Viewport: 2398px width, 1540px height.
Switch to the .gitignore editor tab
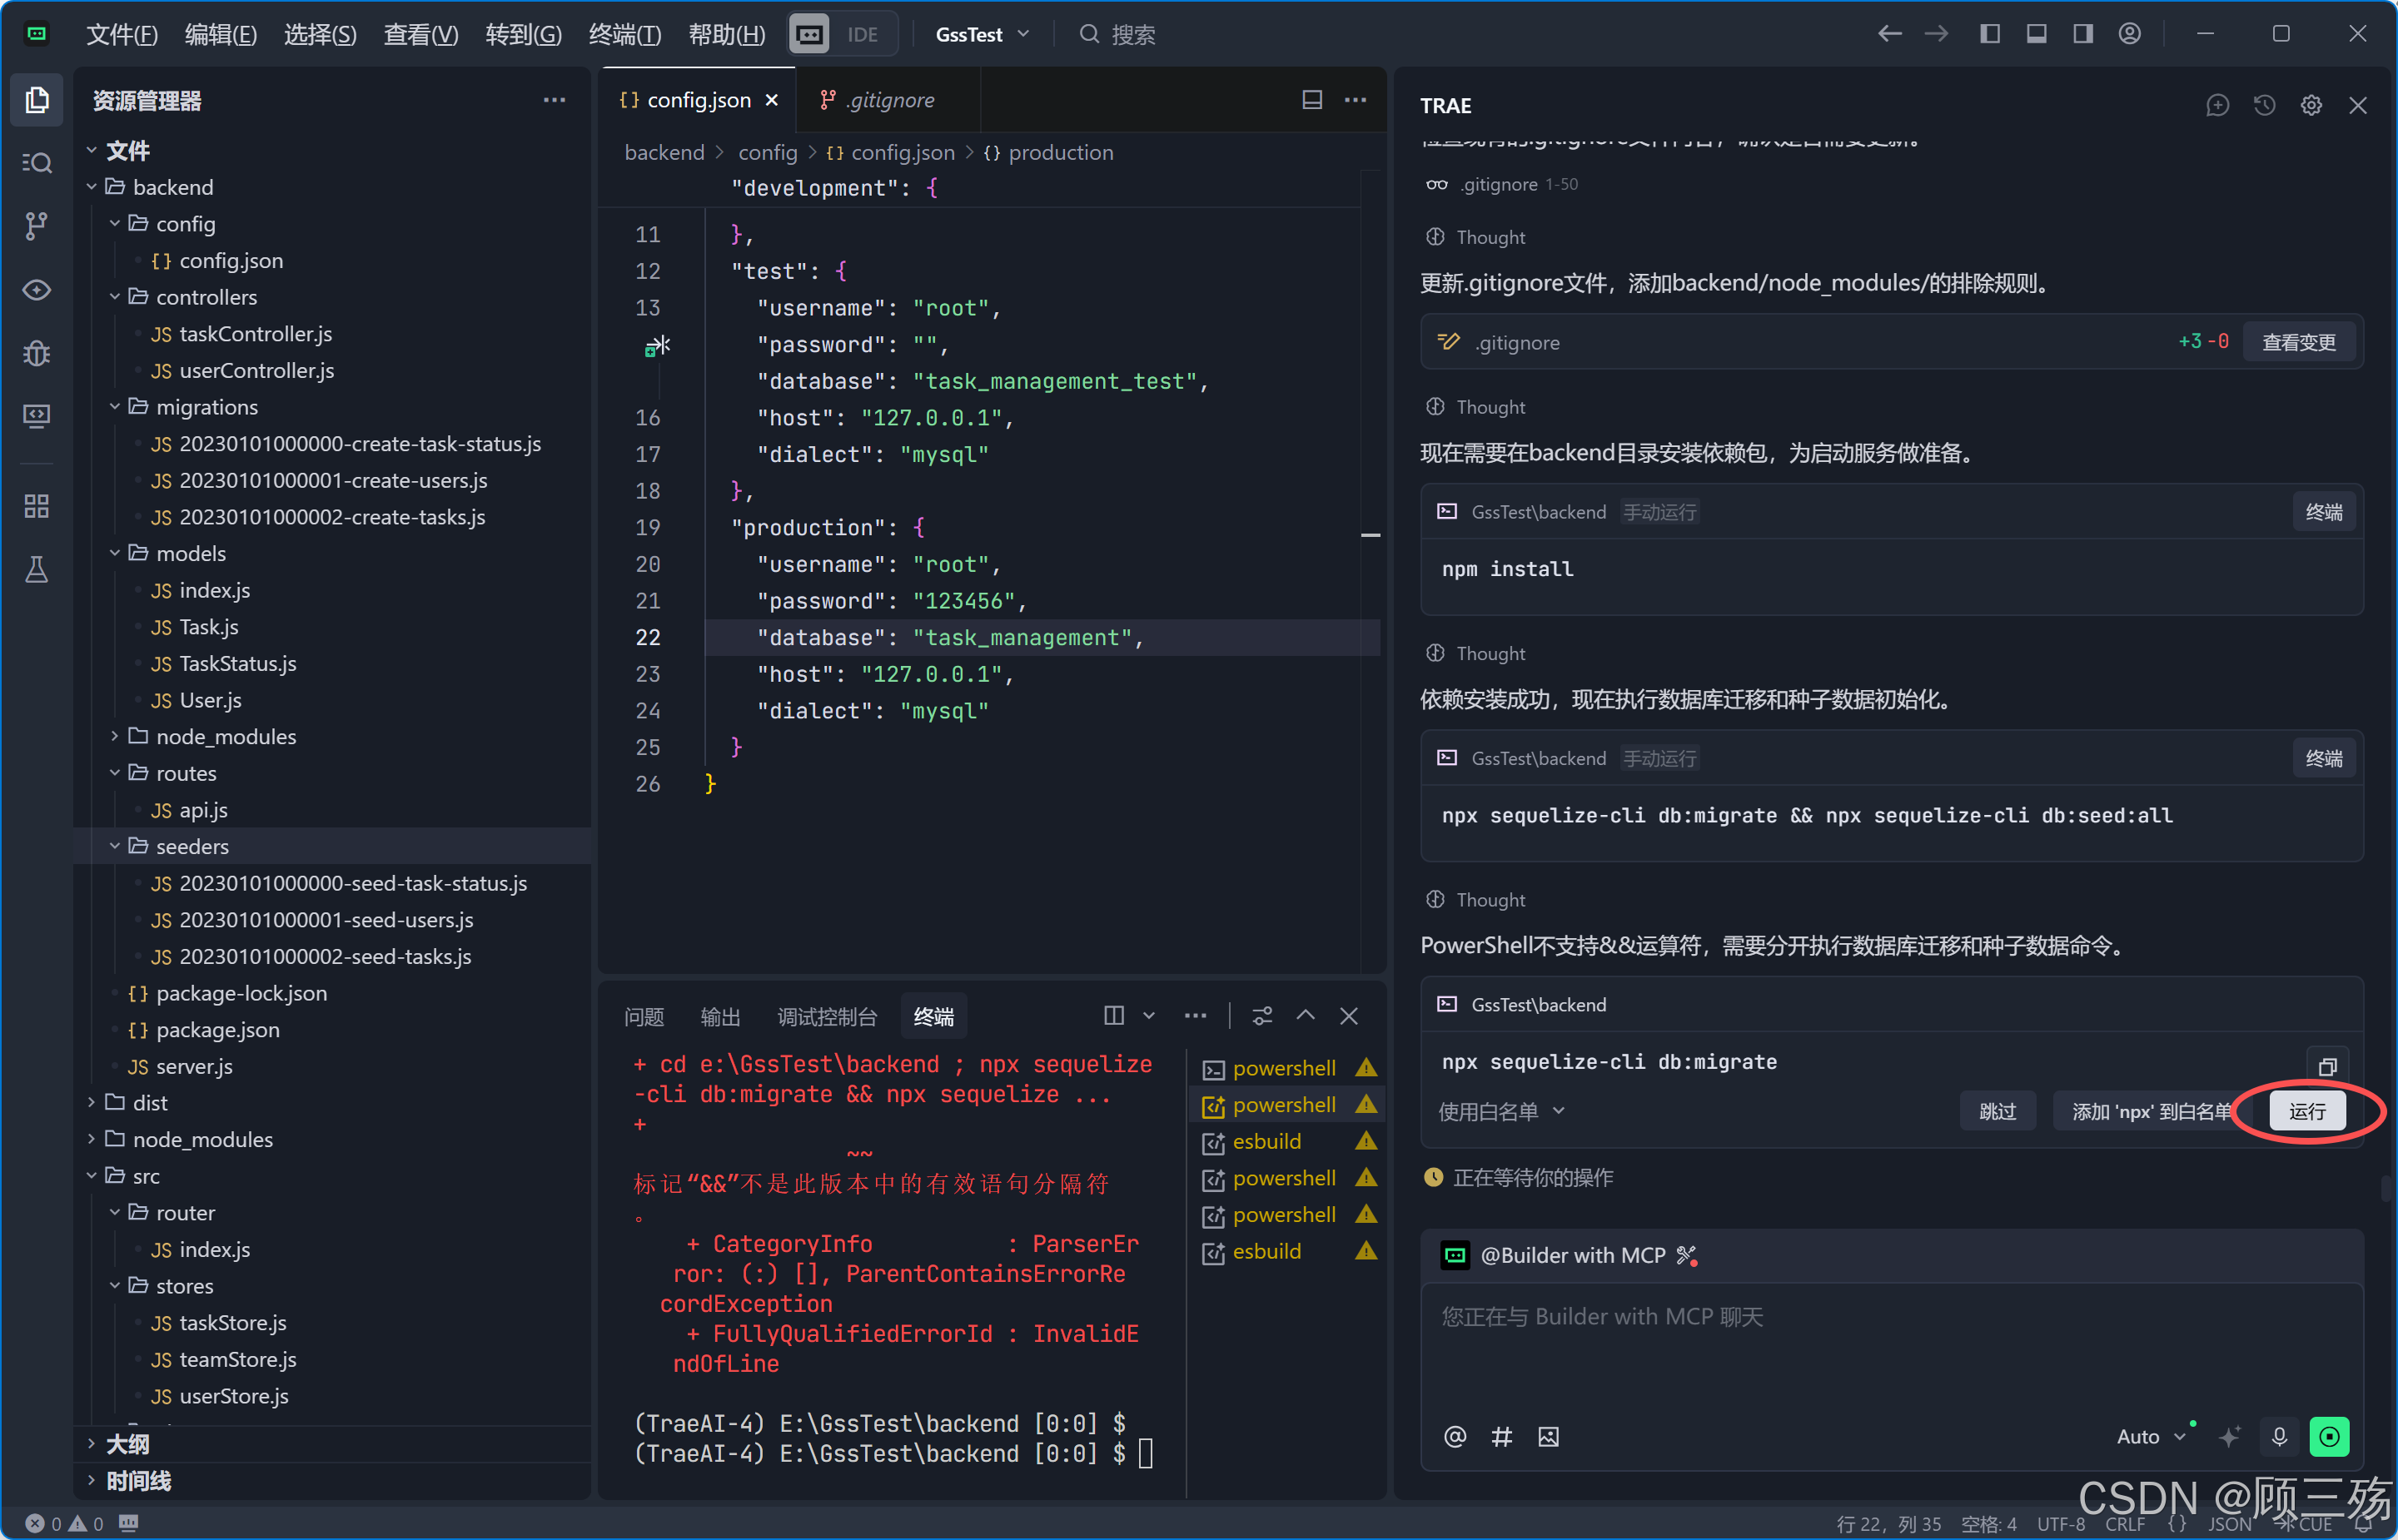pos(889,100)
